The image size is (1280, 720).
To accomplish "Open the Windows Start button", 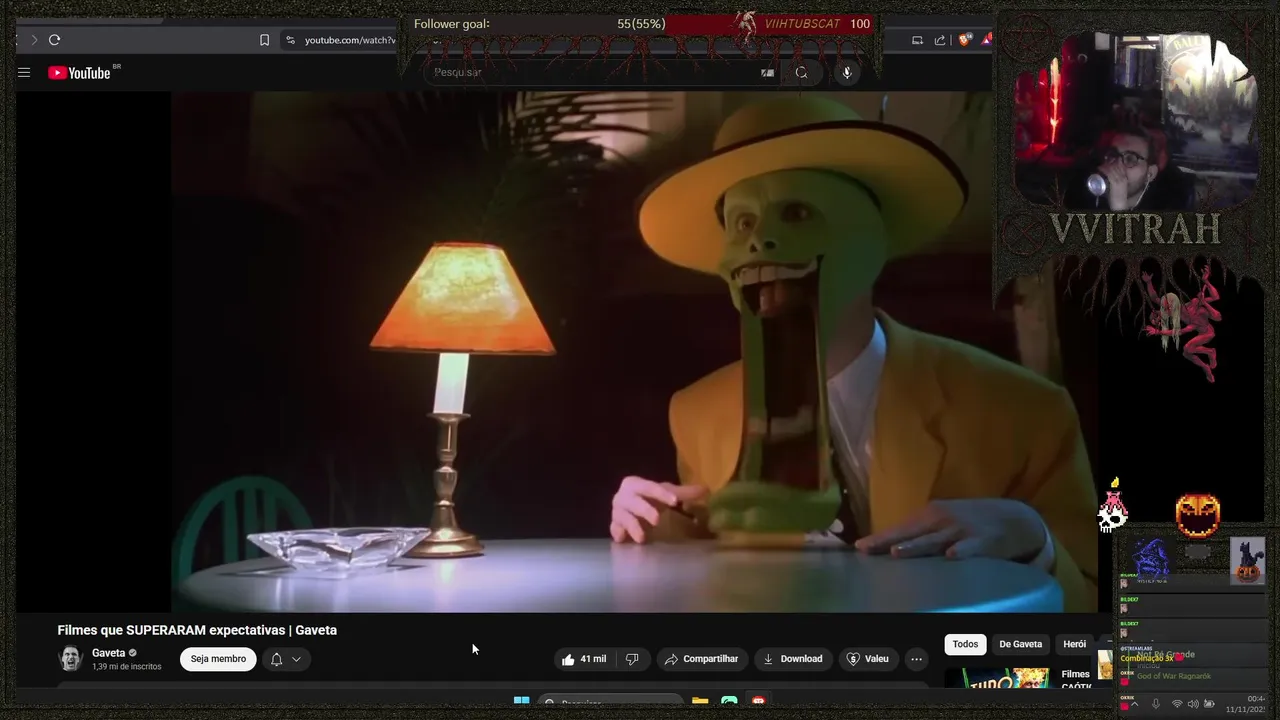I will click(x=521, y=701).
